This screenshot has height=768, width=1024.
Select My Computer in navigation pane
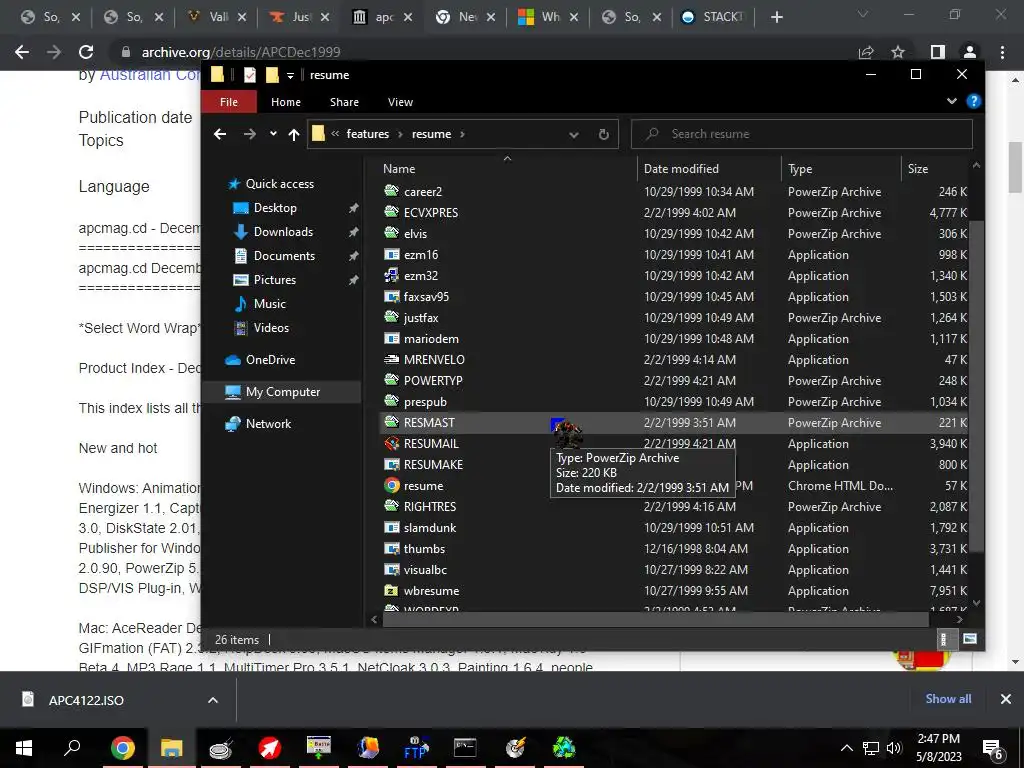tap(282, 392)
